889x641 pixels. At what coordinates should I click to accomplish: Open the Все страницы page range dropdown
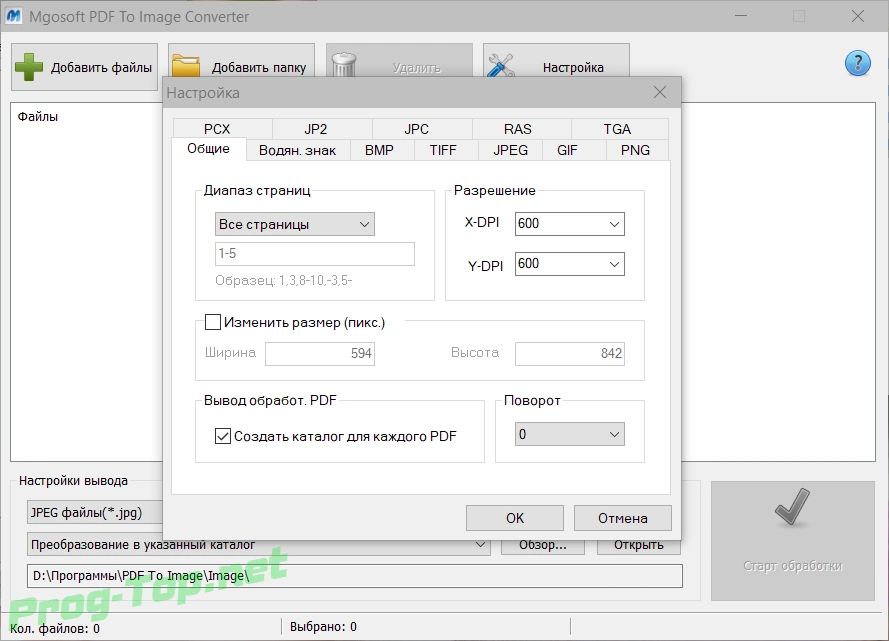(295, 224)
